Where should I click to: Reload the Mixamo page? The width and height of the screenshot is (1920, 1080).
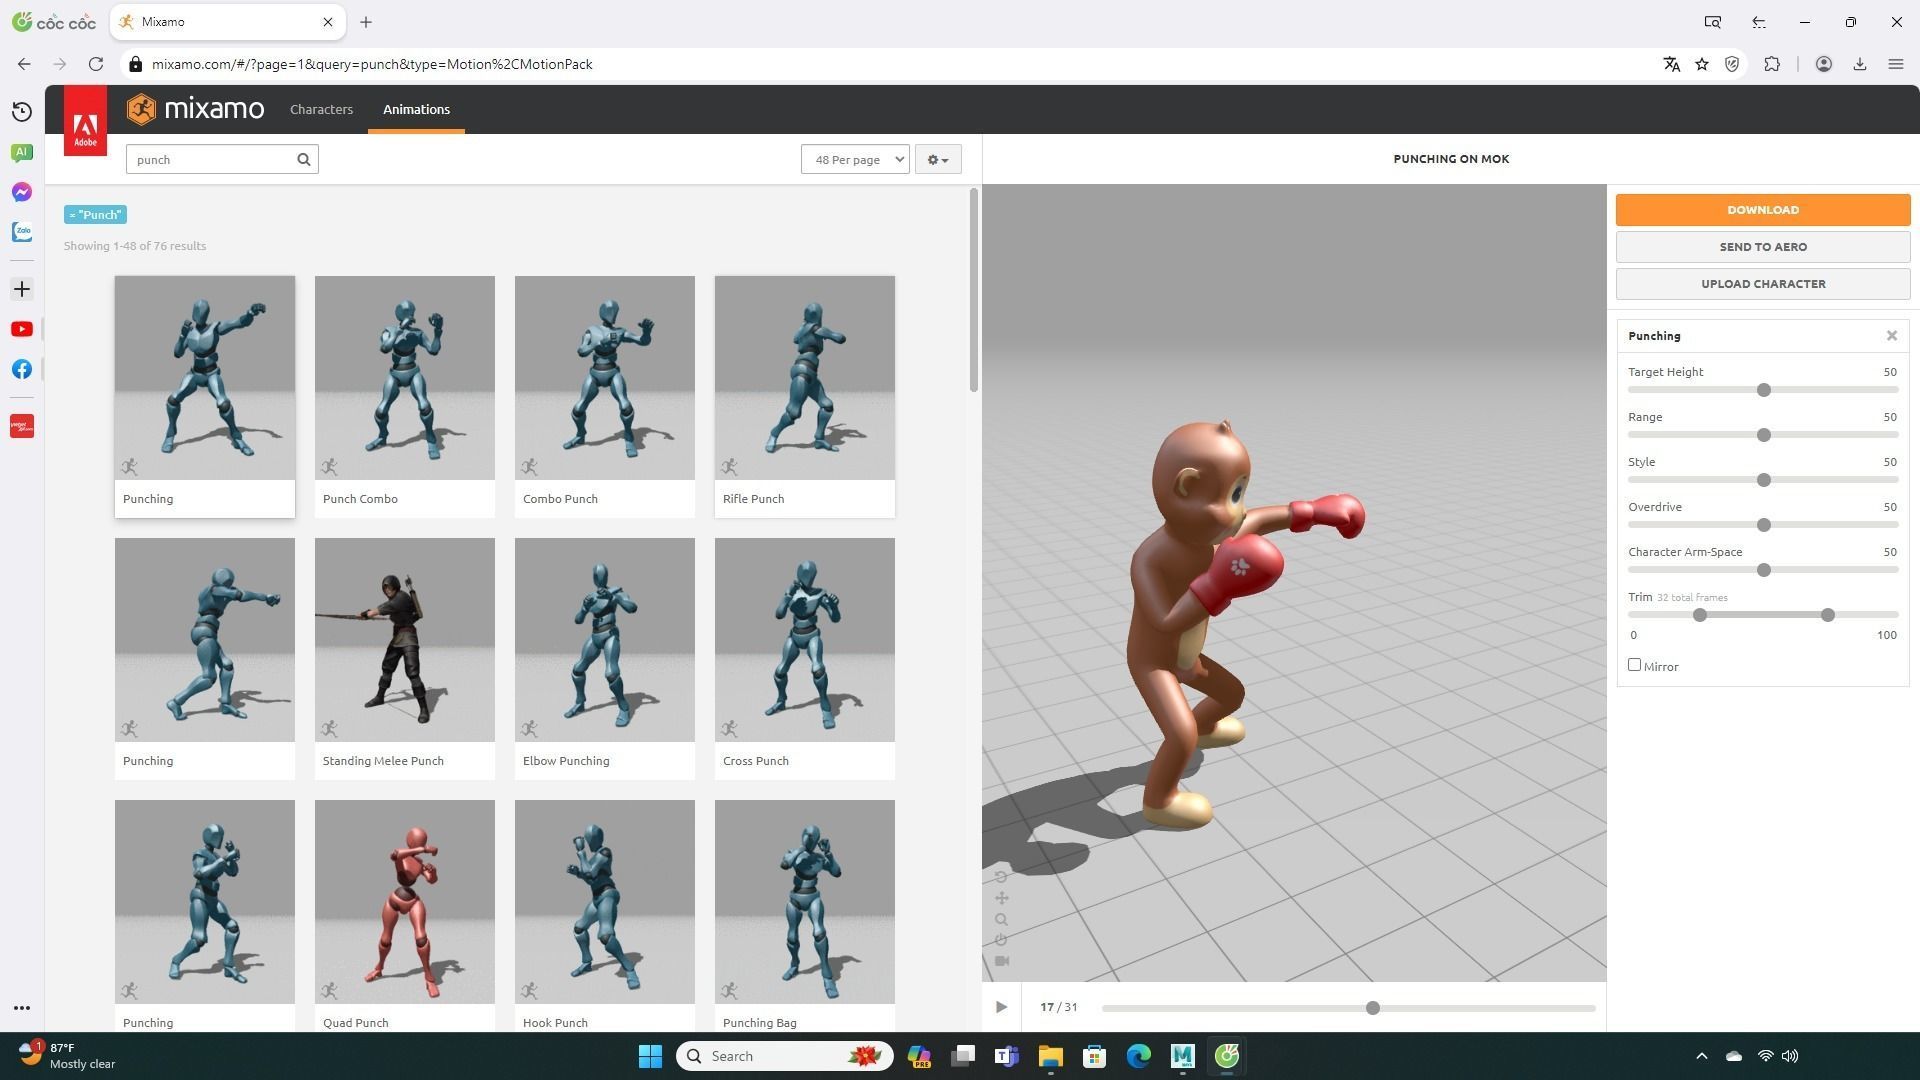(x=96, y=64)
